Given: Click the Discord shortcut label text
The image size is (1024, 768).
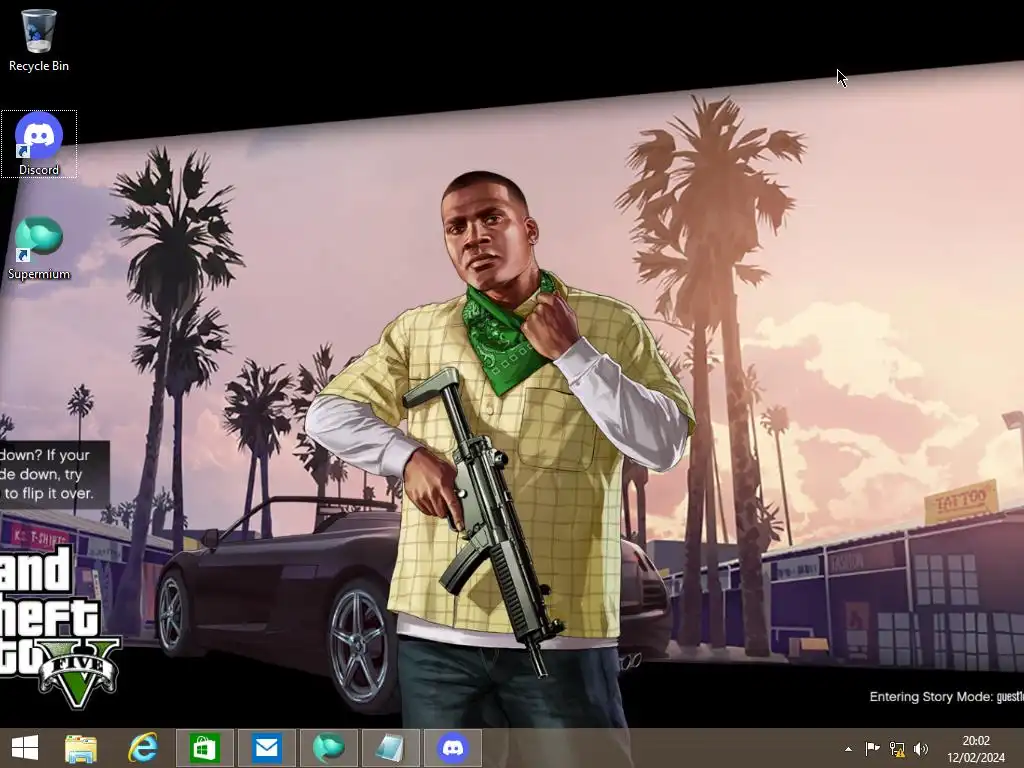Looking at the screenshot, I should [39, 170].
